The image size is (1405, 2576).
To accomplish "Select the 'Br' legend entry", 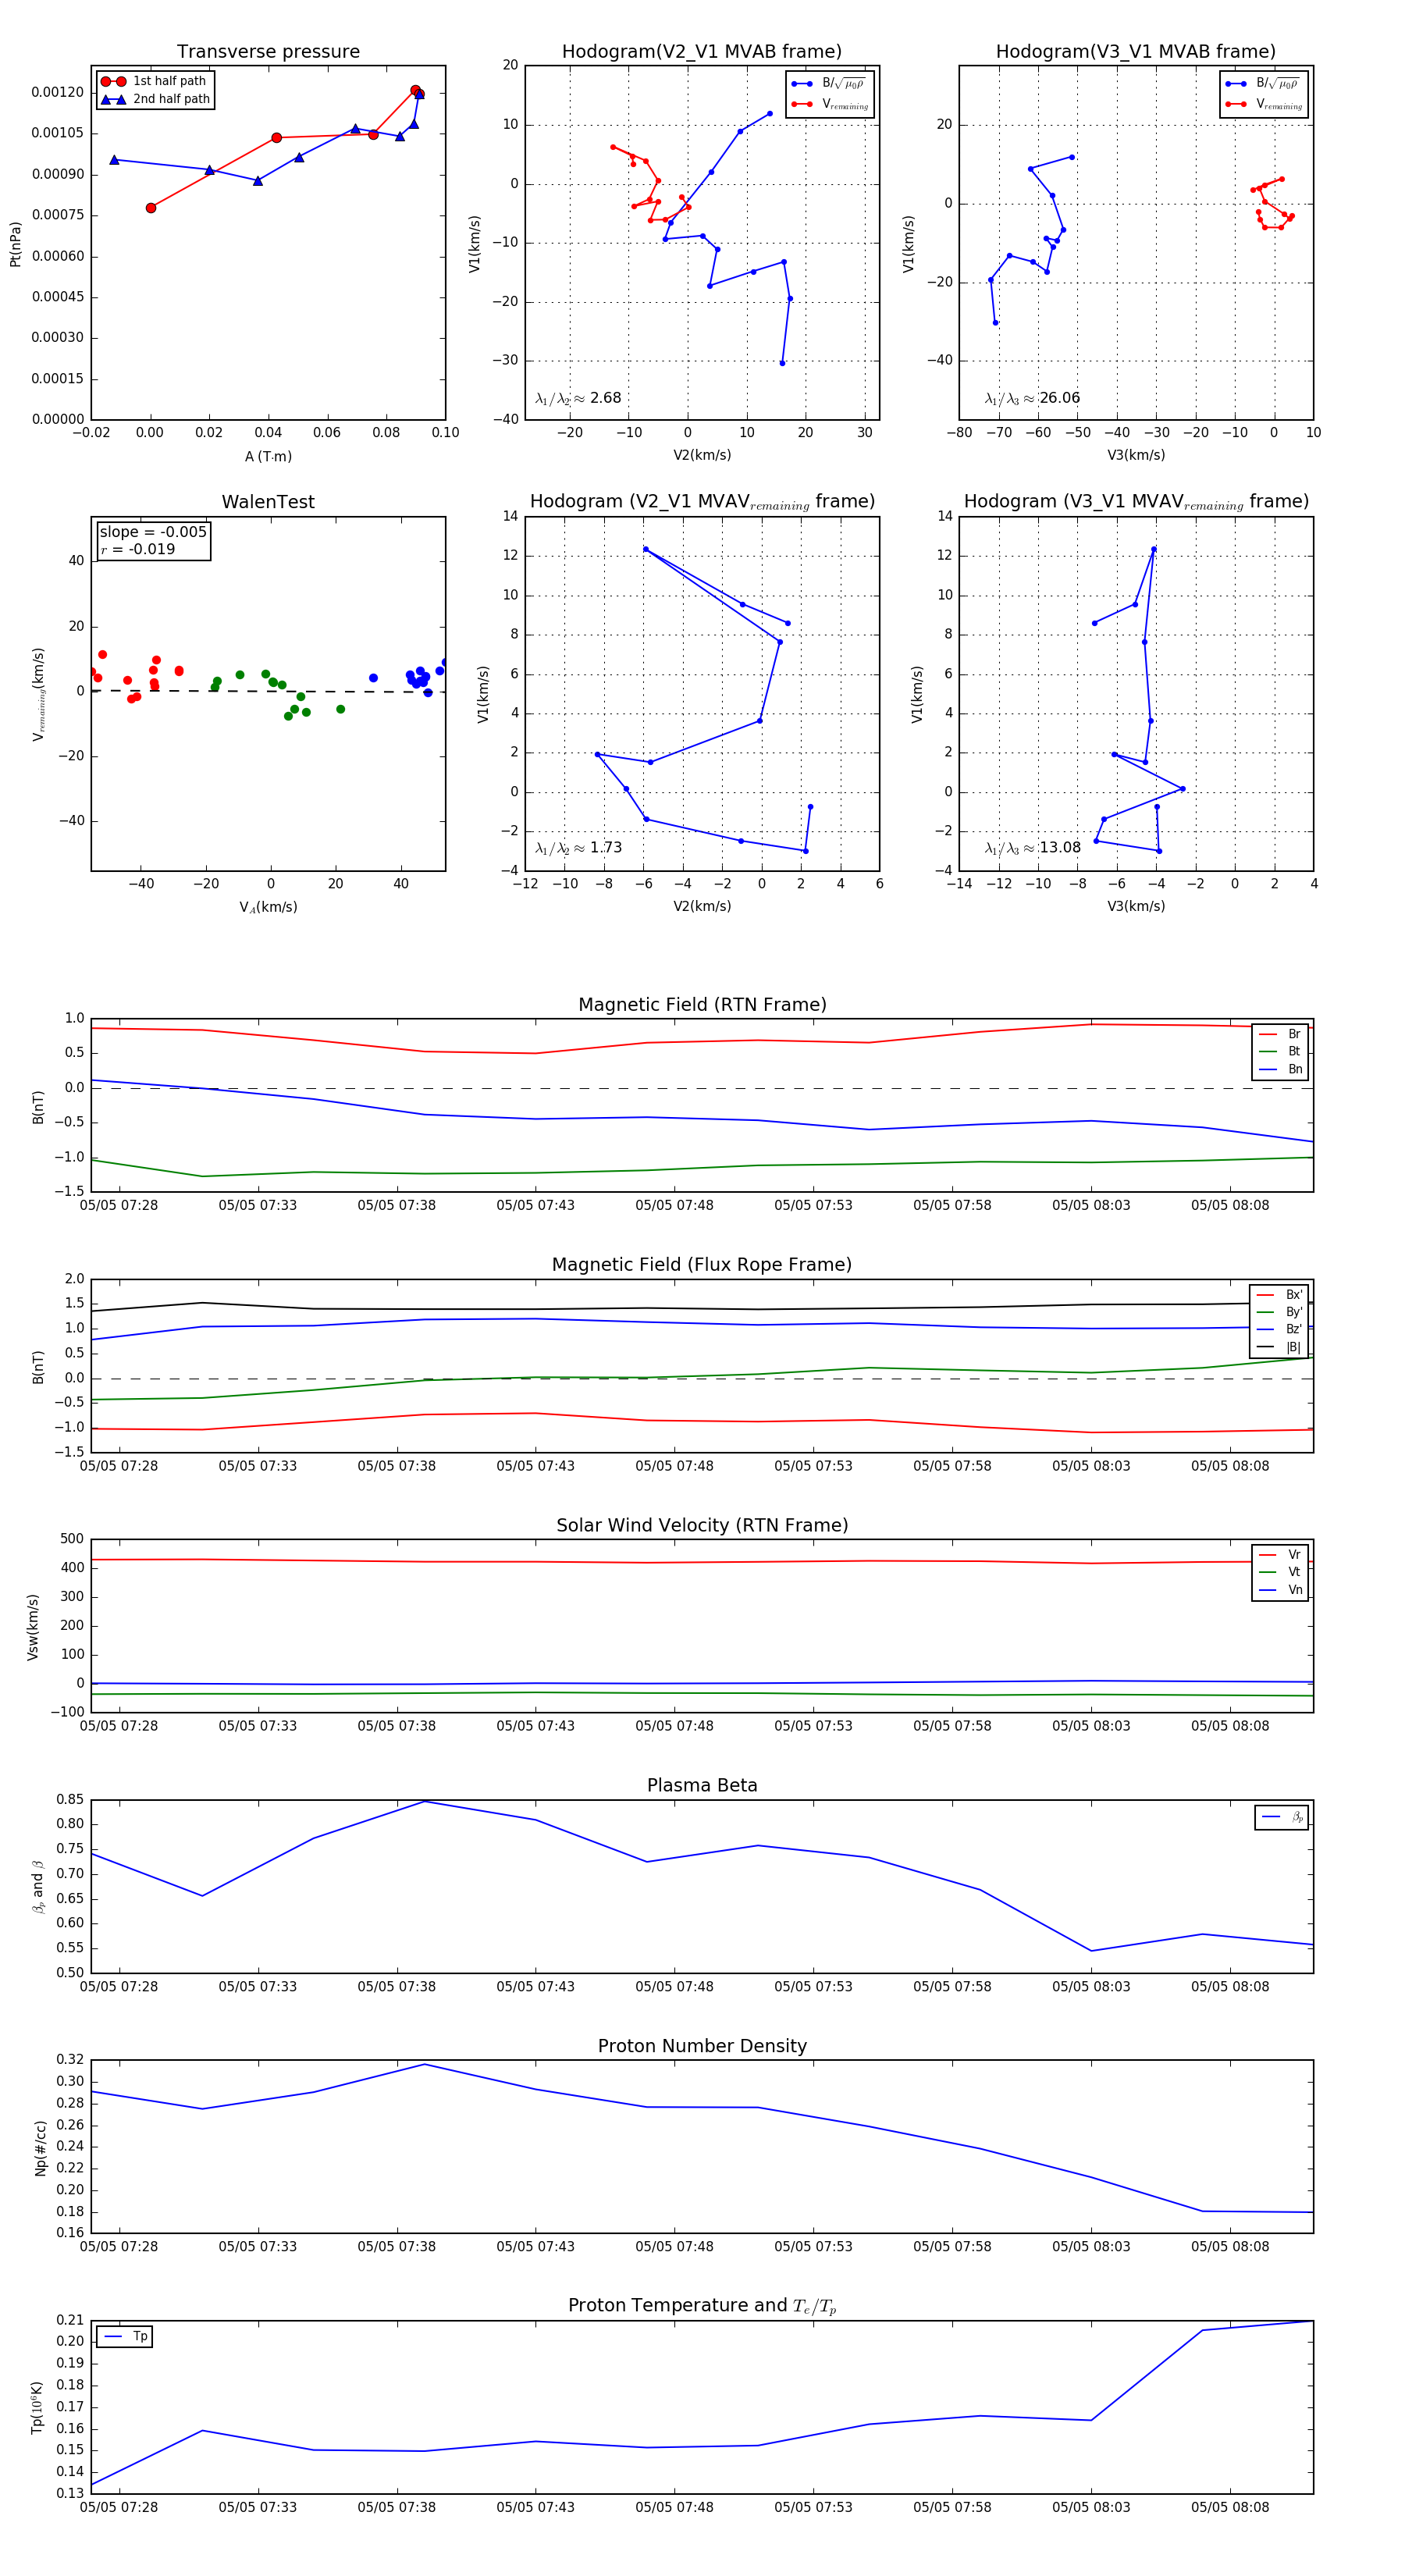I will click(x=1280, y=1034).
